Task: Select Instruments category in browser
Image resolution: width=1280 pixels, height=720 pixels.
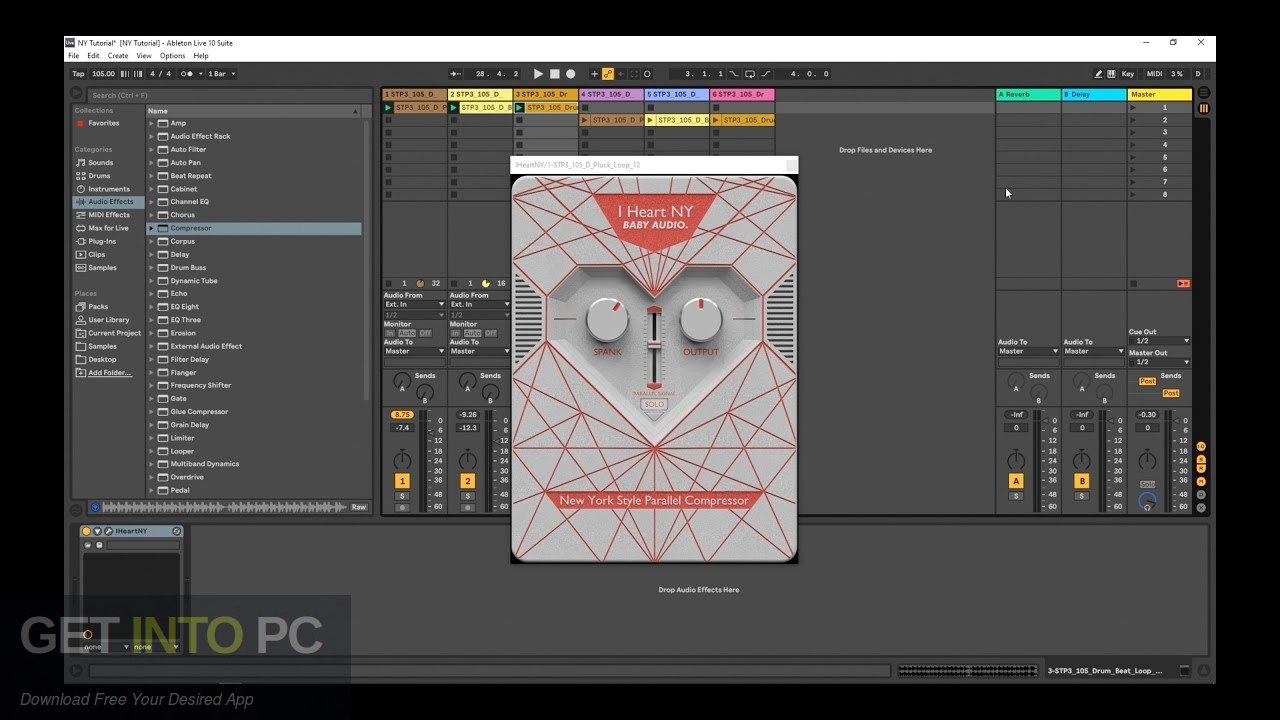Action: pyautogui.click(x=108, y=189)
